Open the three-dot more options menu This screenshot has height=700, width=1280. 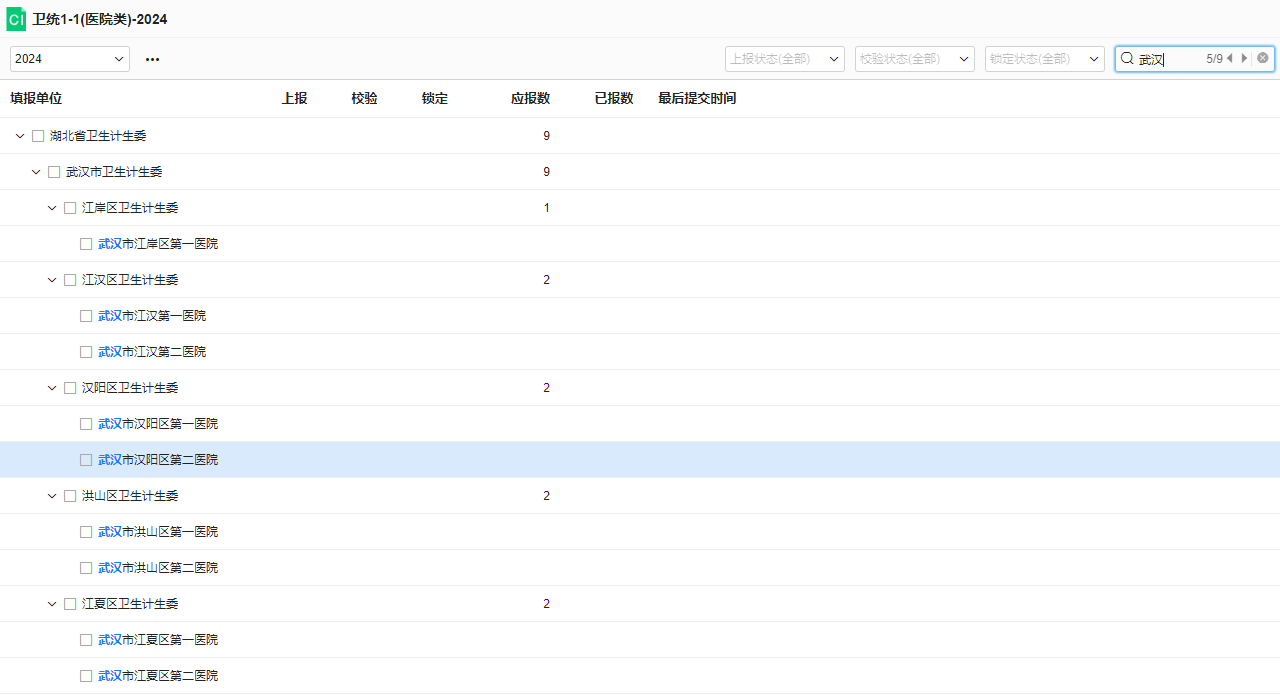click(x=152, y=59)
